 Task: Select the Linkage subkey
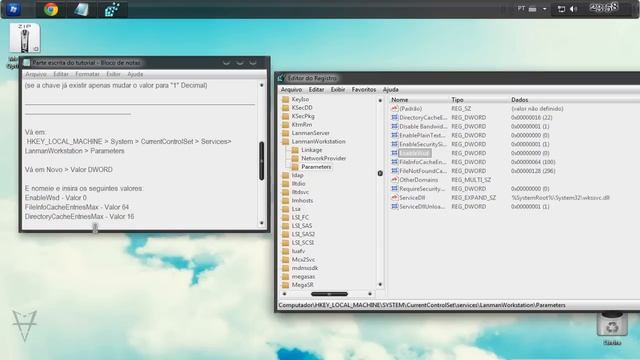pyautogui.click(x=311, y=150)
